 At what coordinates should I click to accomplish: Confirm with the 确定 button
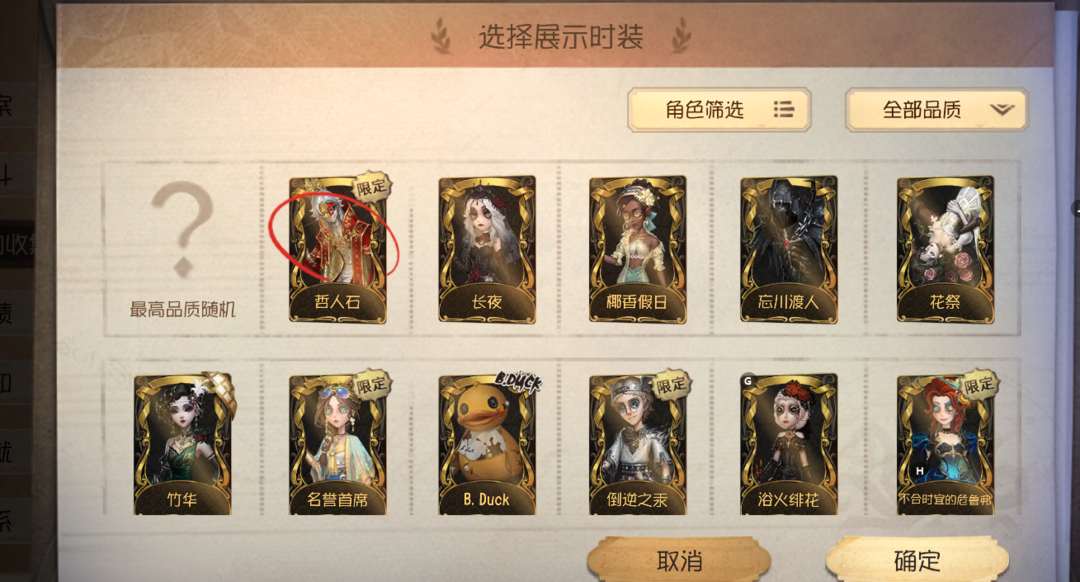(x=917, y=561)
